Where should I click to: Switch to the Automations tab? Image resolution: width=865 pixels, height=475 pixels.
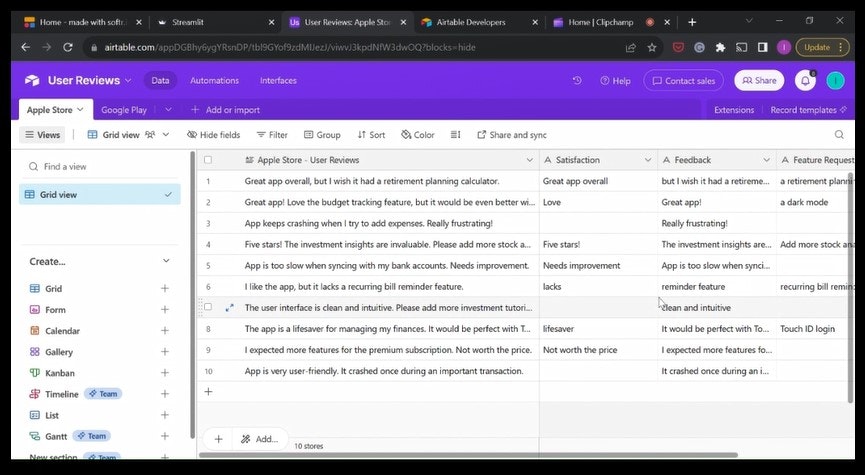tap(214, 81)
